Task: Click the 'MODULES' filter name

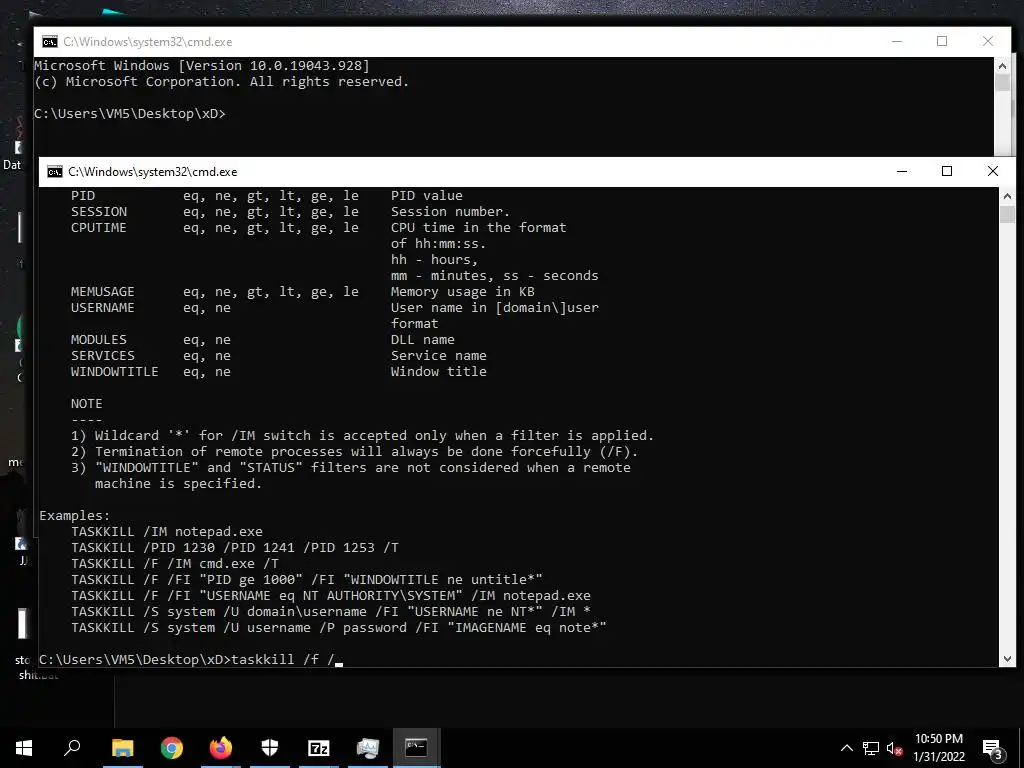Action: (99, 340)
